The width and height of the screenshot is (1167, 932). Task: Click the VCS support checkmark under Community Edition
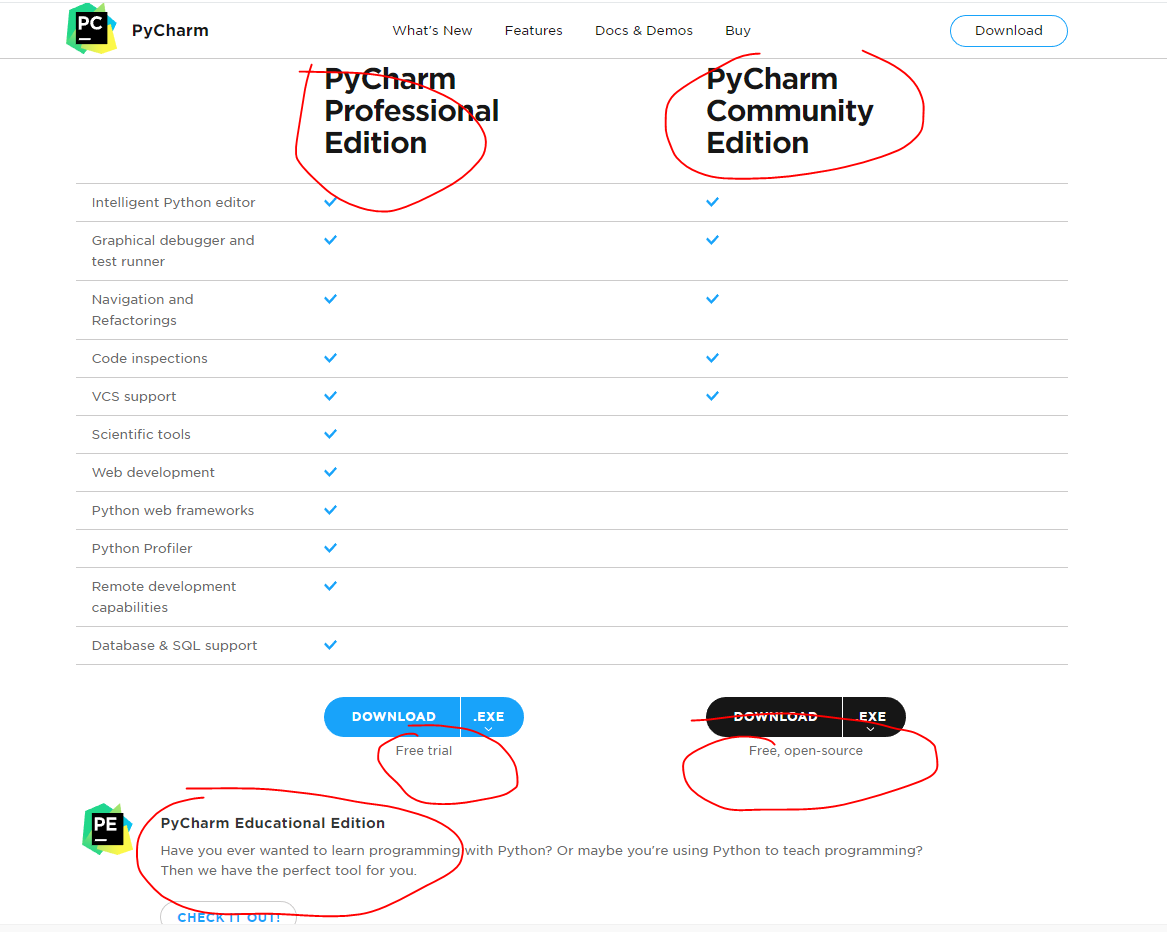713,395
